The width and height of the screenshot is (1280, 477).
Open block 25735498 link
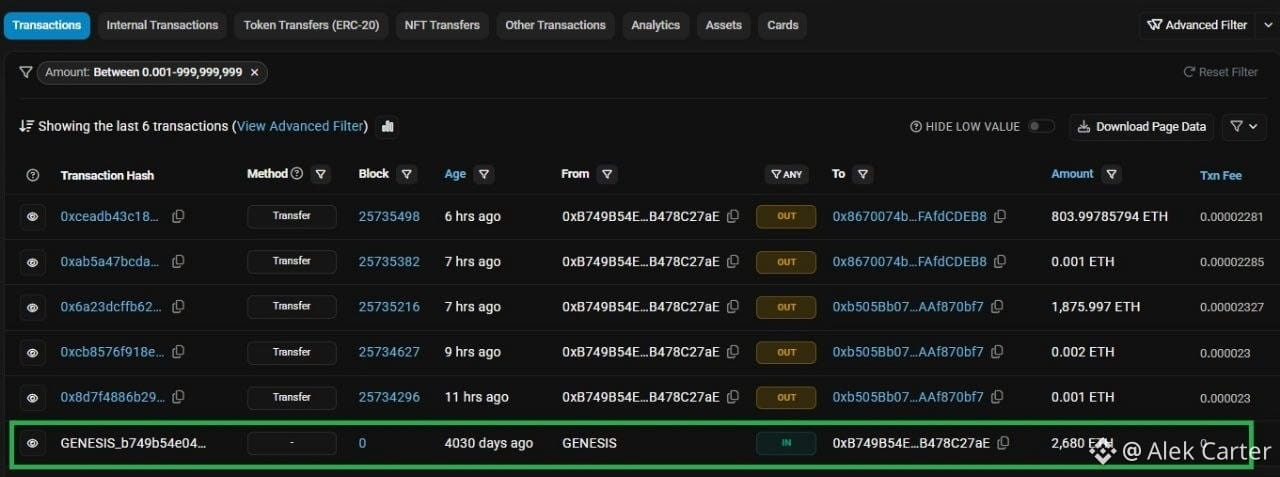tap(389, 216)
